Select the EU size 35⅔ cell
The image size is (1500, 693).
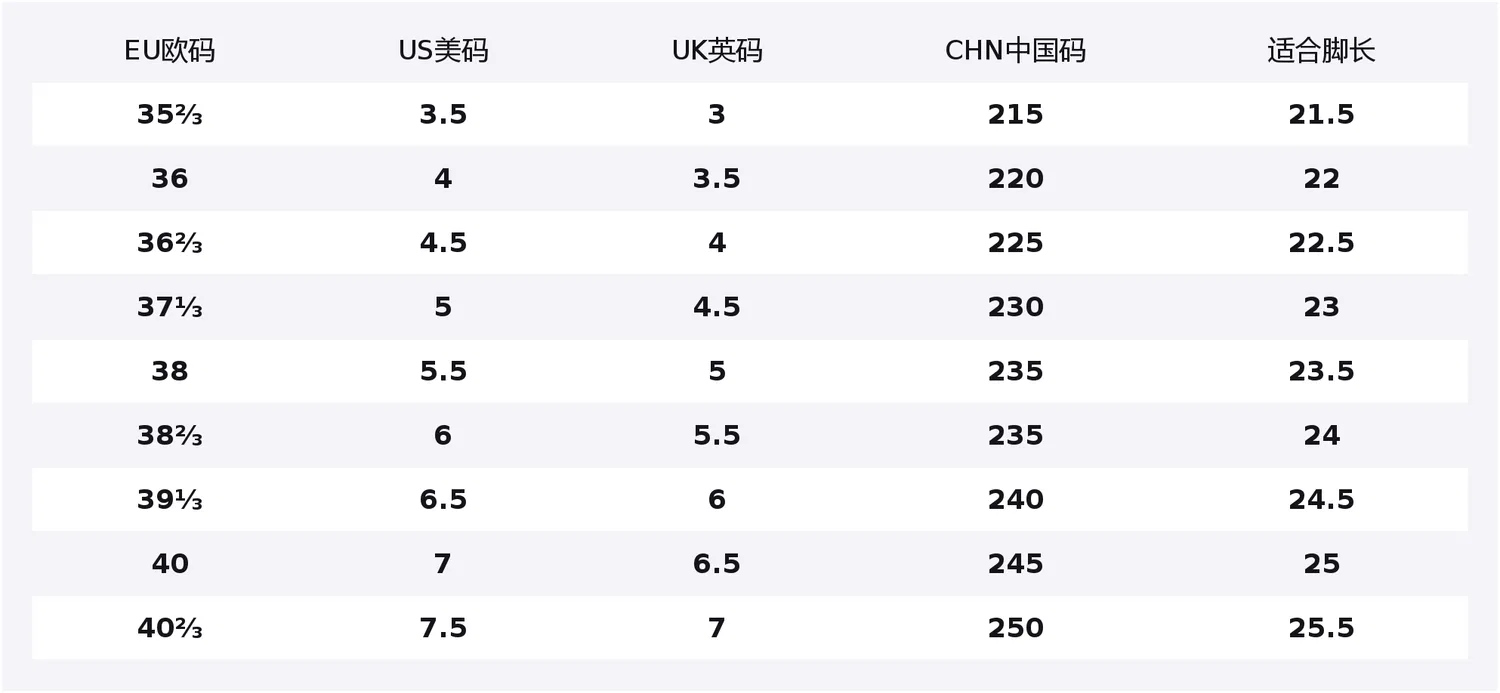[x=170, y=115]
